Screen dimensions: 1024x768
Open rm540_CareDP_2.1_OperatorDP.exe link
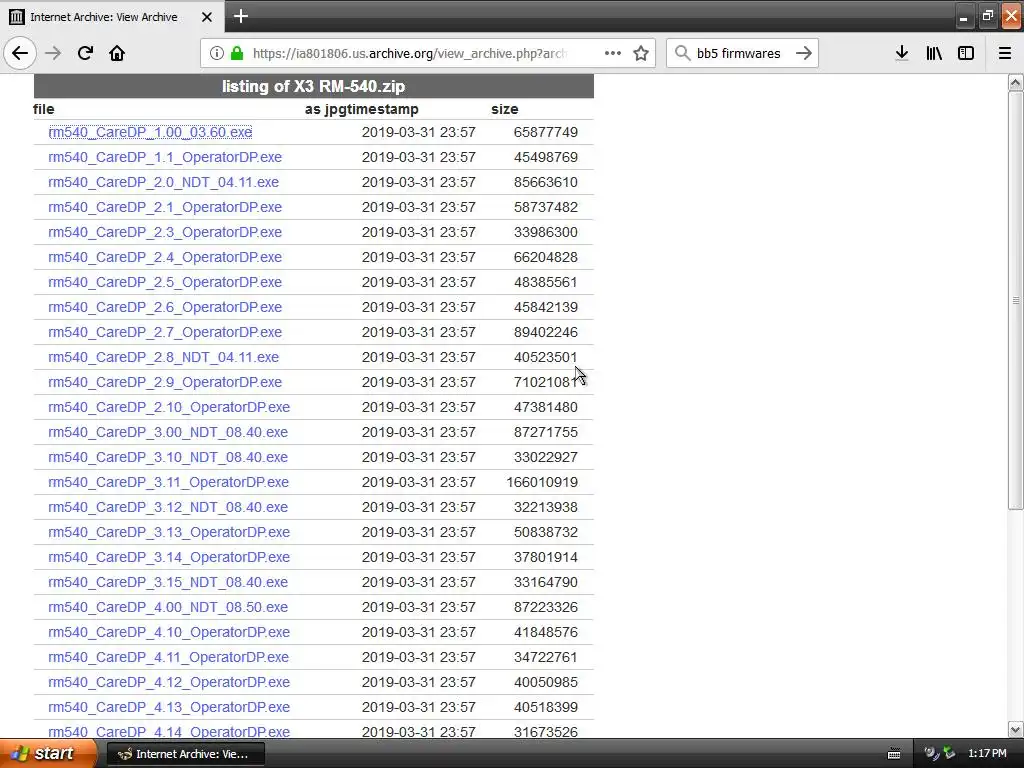pos(165,207)
